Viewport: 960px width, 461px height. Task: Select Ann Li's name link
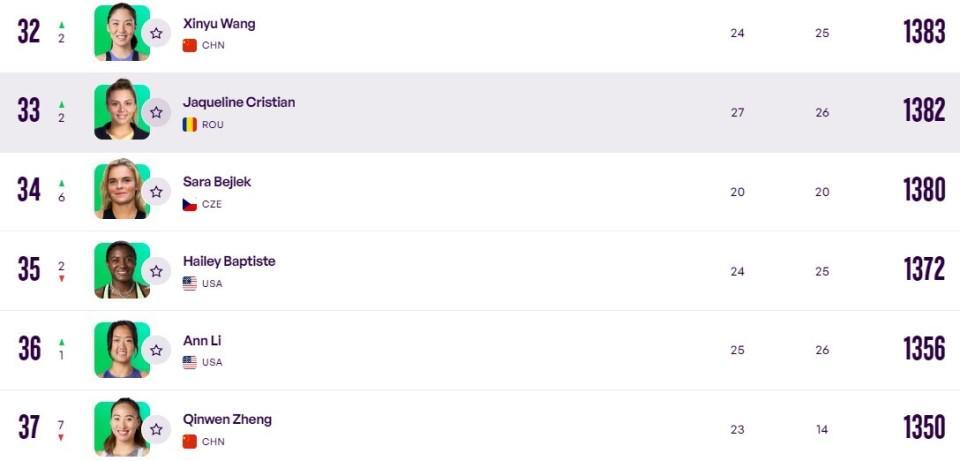click(202, 340)
